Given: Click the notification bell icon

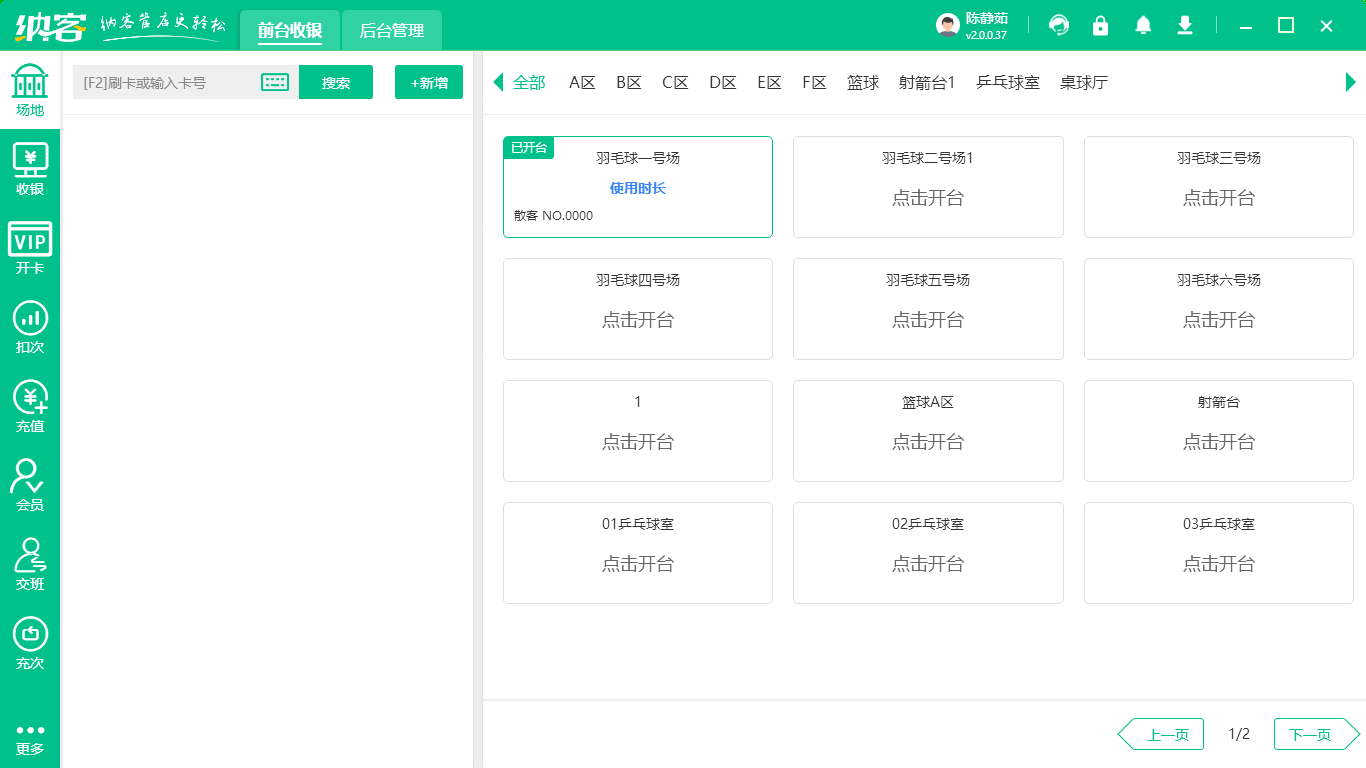Looking at the screenshot, I should 1142,25.
